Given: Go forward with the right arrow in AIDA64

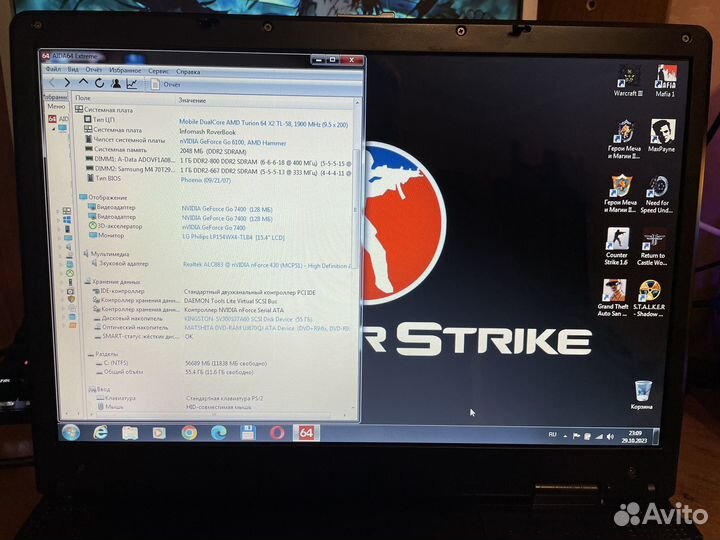Looking at the screenshot, I should pyautogui.click(x=67, y=83).
